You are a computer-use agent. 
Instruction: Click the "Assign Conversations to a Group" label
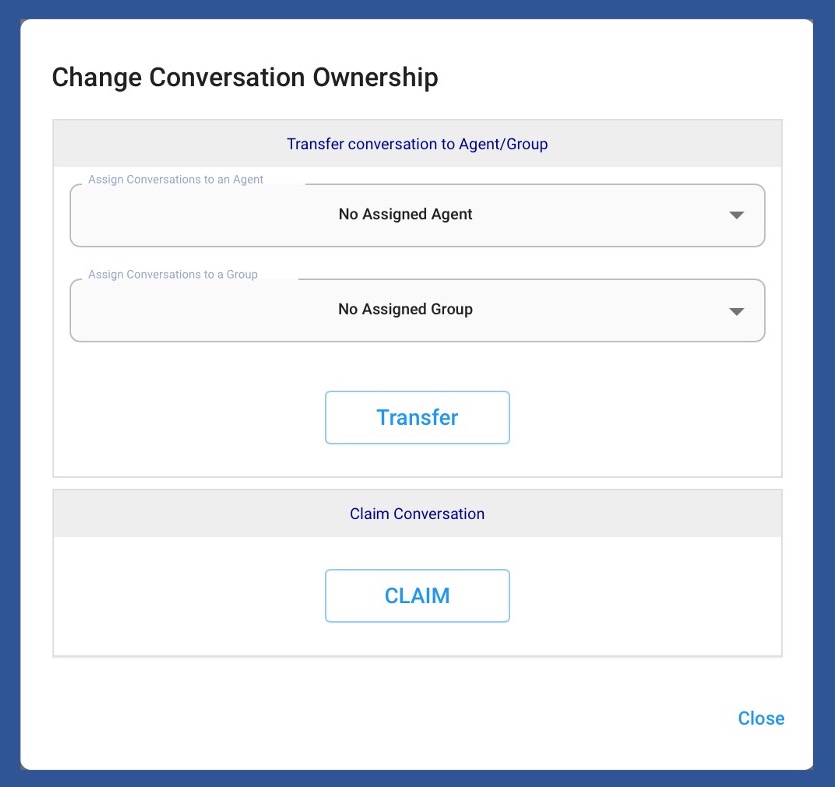coord(173,275)
